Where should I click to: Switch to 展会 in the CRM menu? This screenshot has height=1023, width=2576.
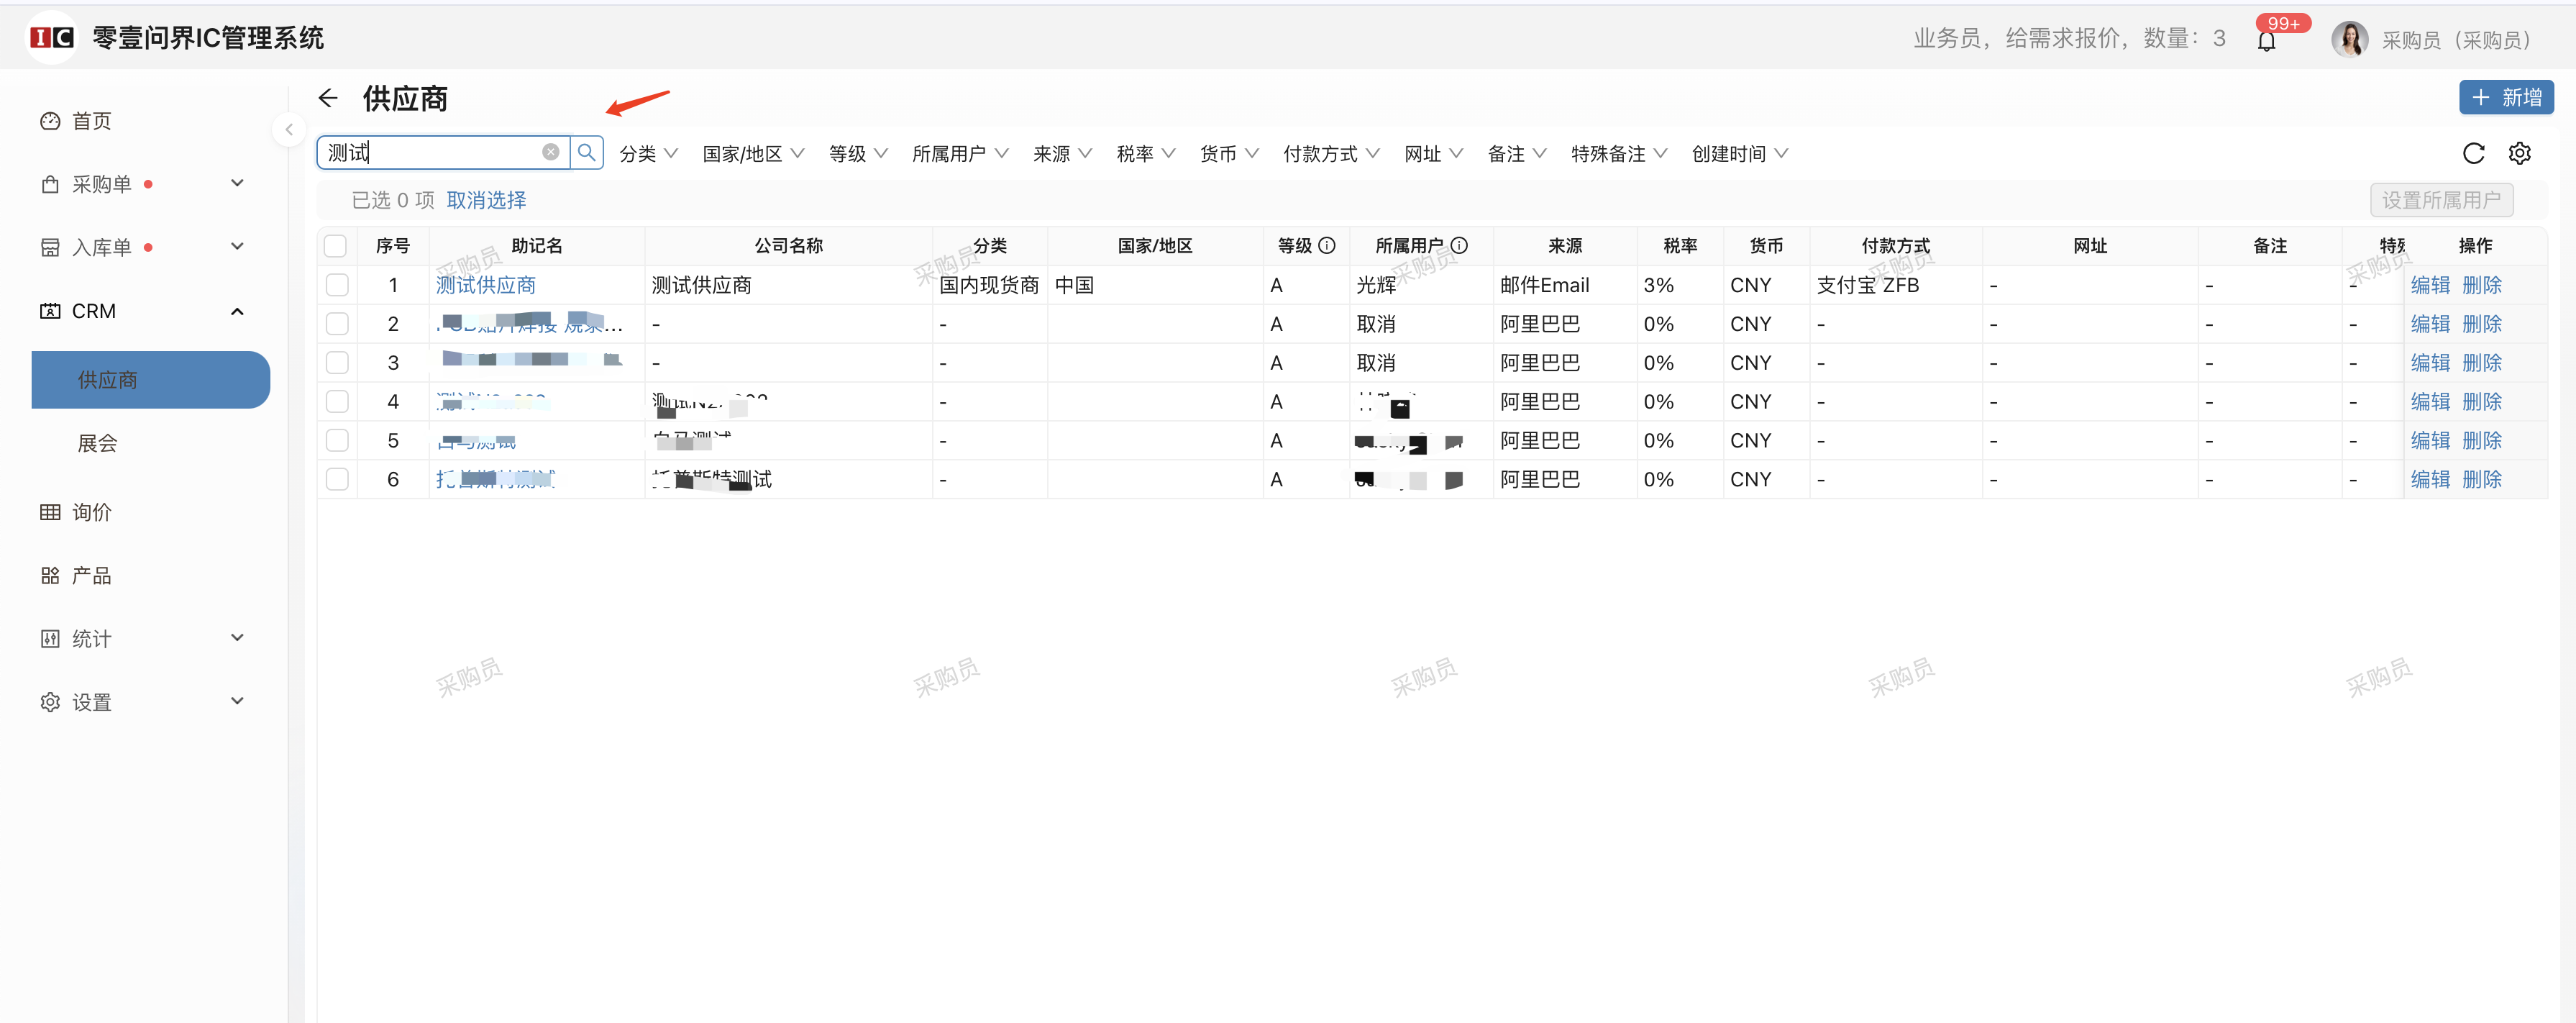(97, 443)
